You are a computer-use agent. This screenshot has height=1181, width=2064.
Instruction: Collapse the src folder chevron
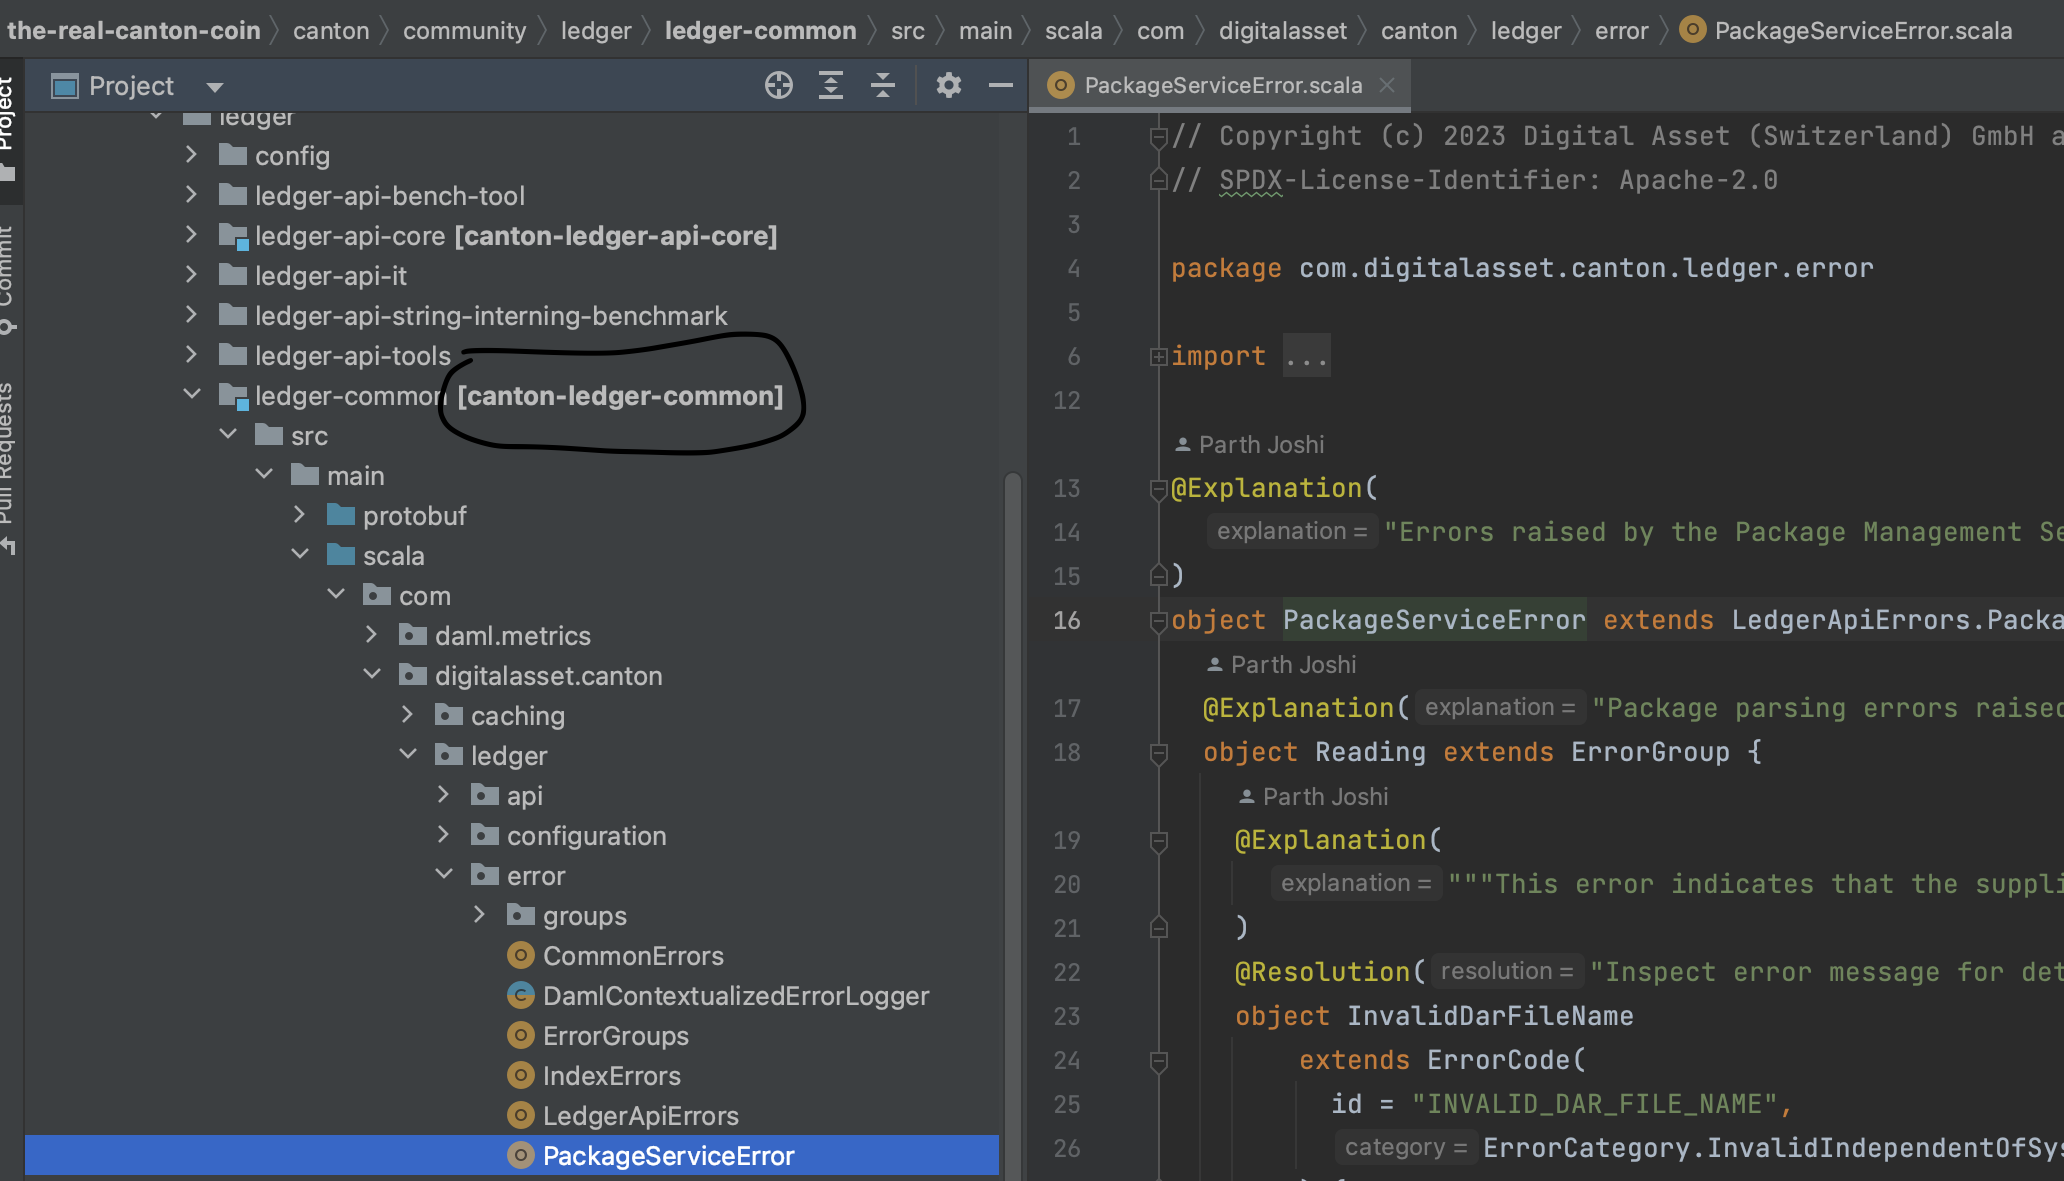(x=228, y=435)
